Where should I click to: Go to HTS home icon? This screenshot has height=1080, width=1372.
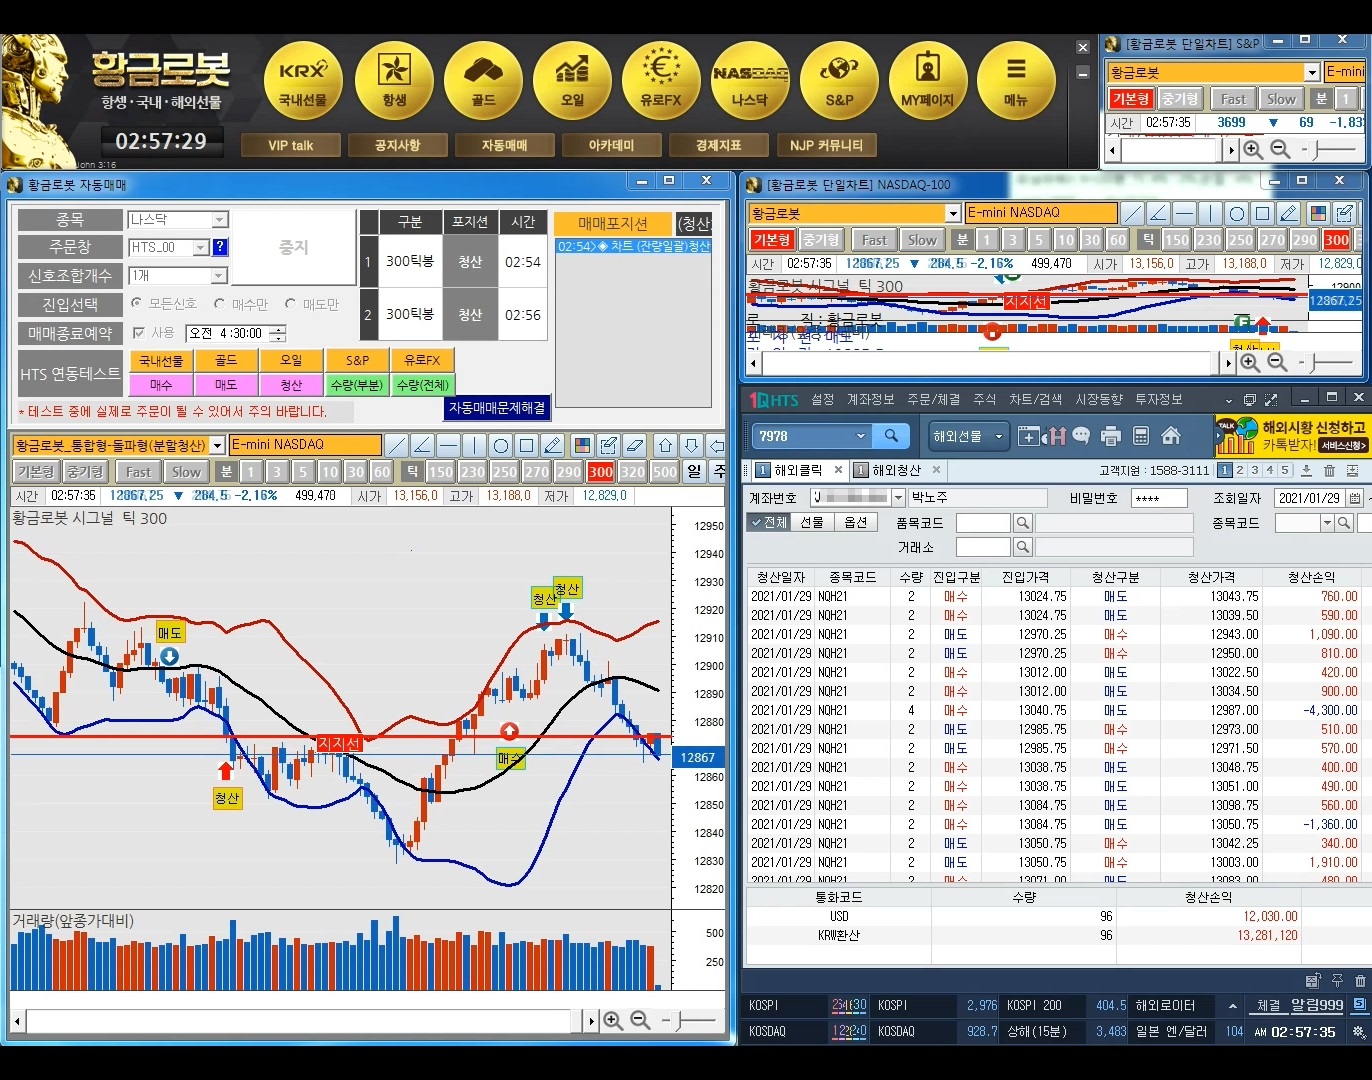click(x=1171, y=436)
